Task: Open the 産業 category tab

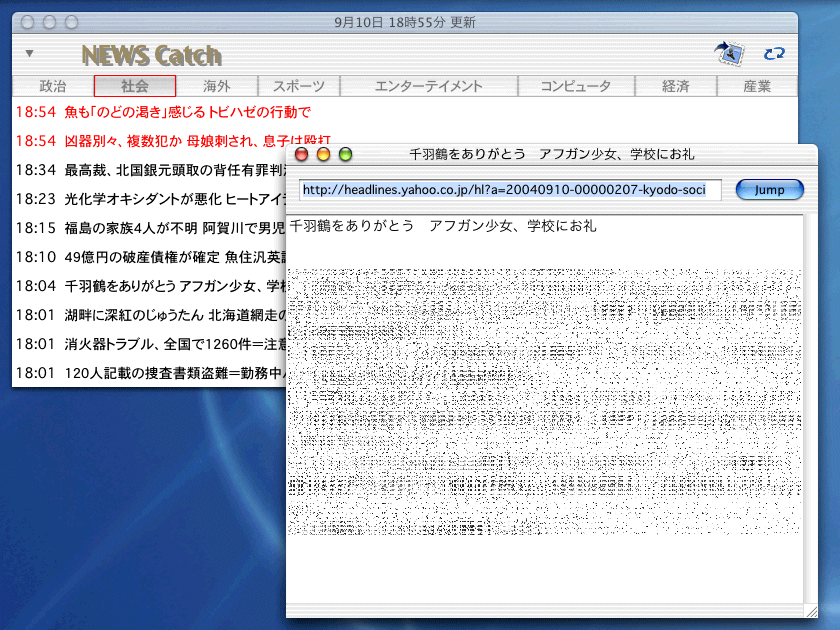Action: coord(757,87)
